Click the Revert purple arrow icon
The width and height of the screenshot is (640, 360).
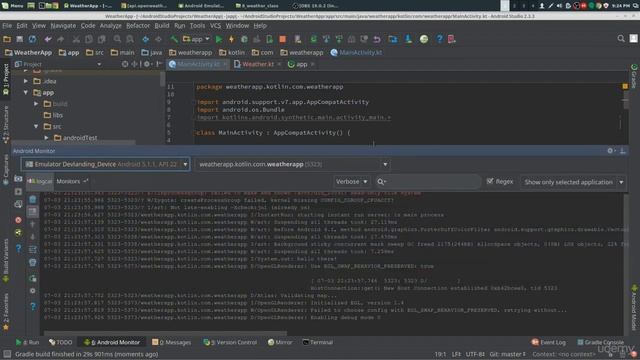click(x=377, y=39)
